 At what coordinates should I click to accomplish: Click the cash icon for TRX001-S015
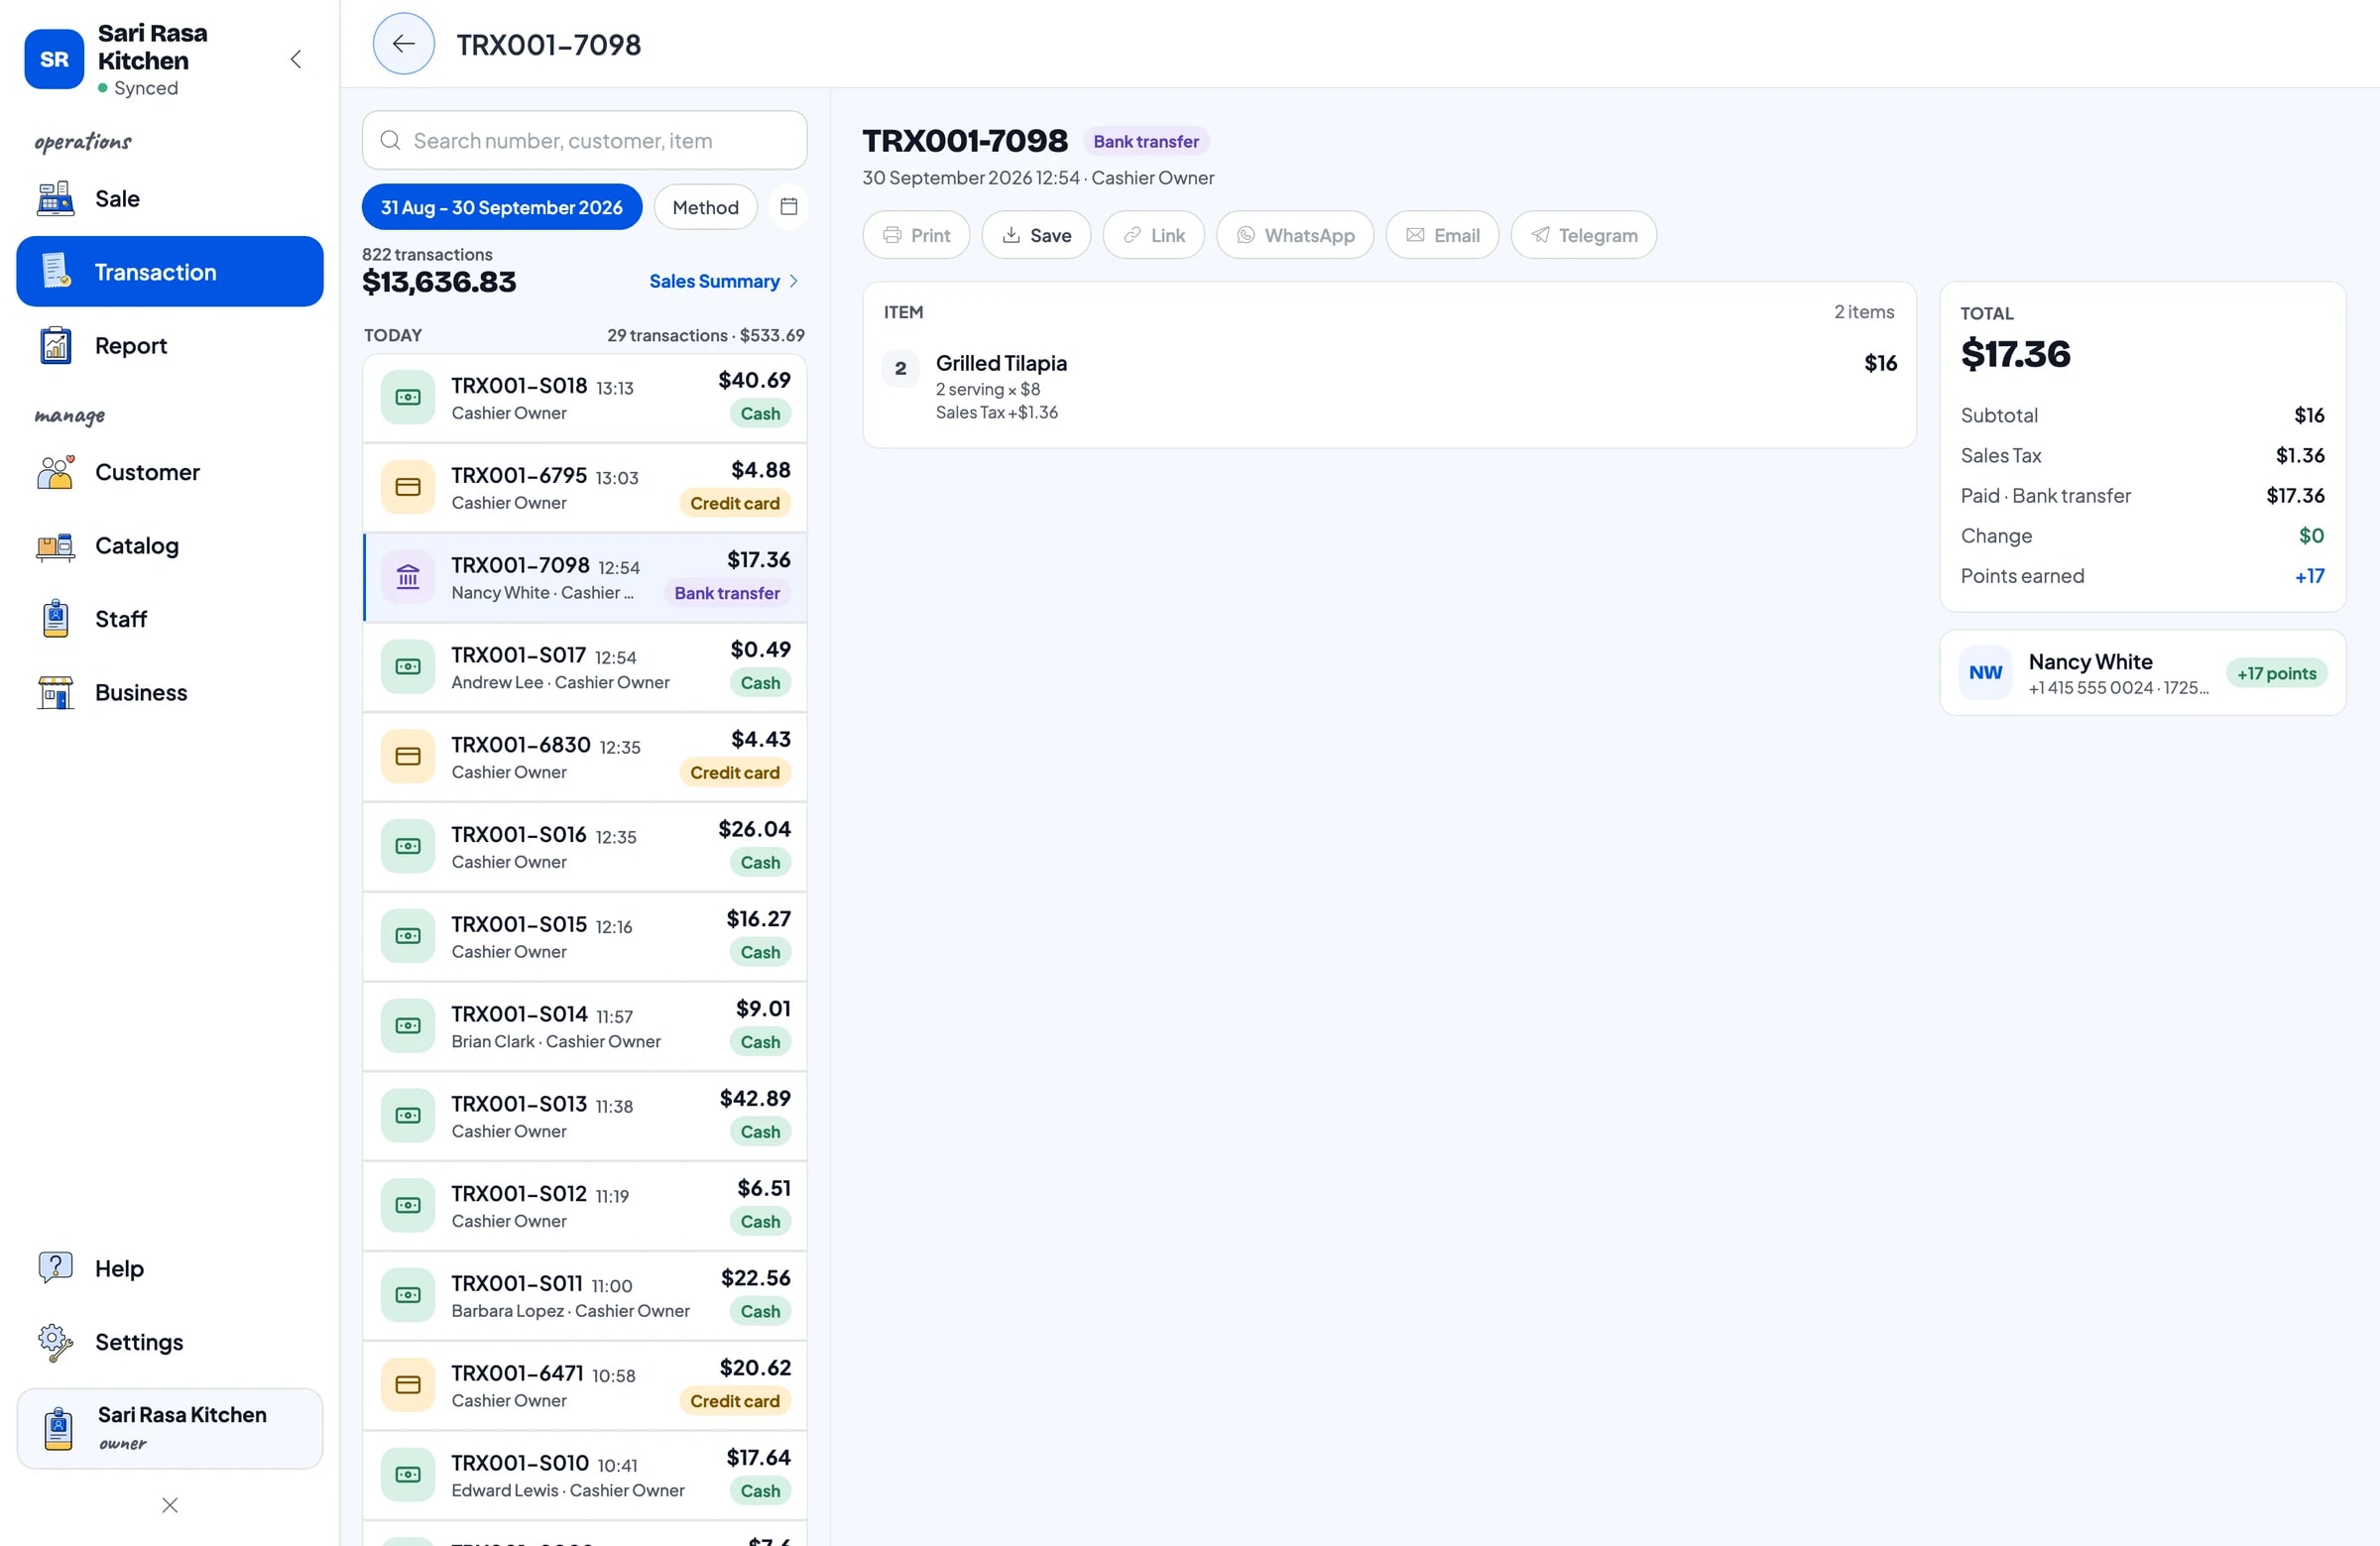(x=408, y=936)
